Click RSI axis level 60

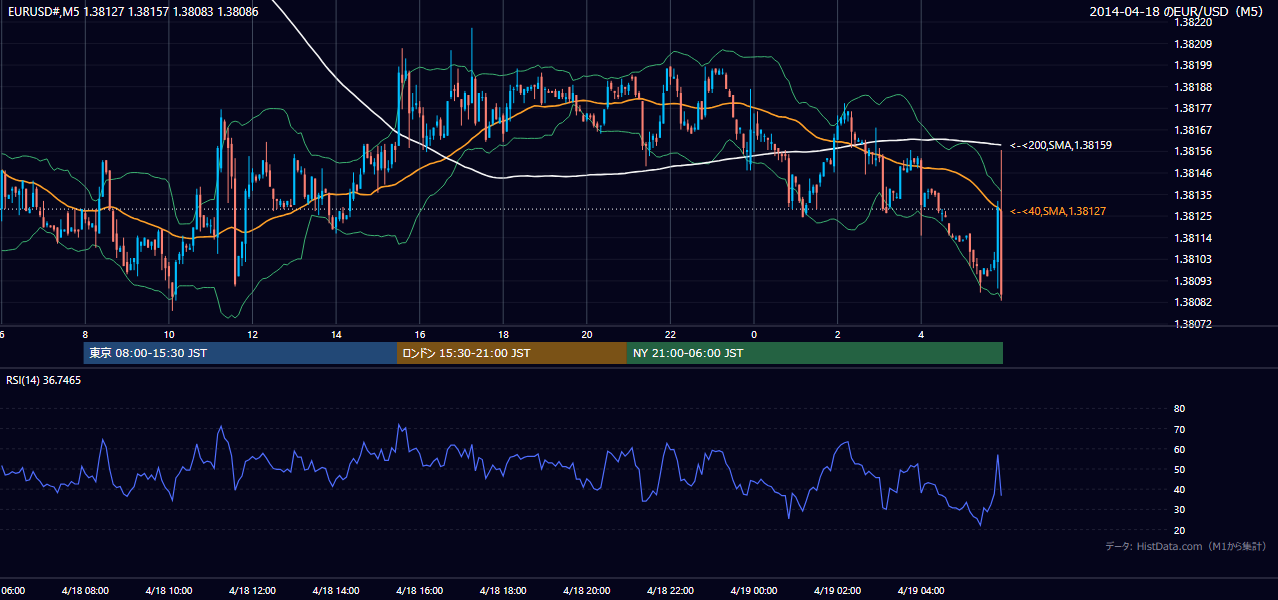1179,449
